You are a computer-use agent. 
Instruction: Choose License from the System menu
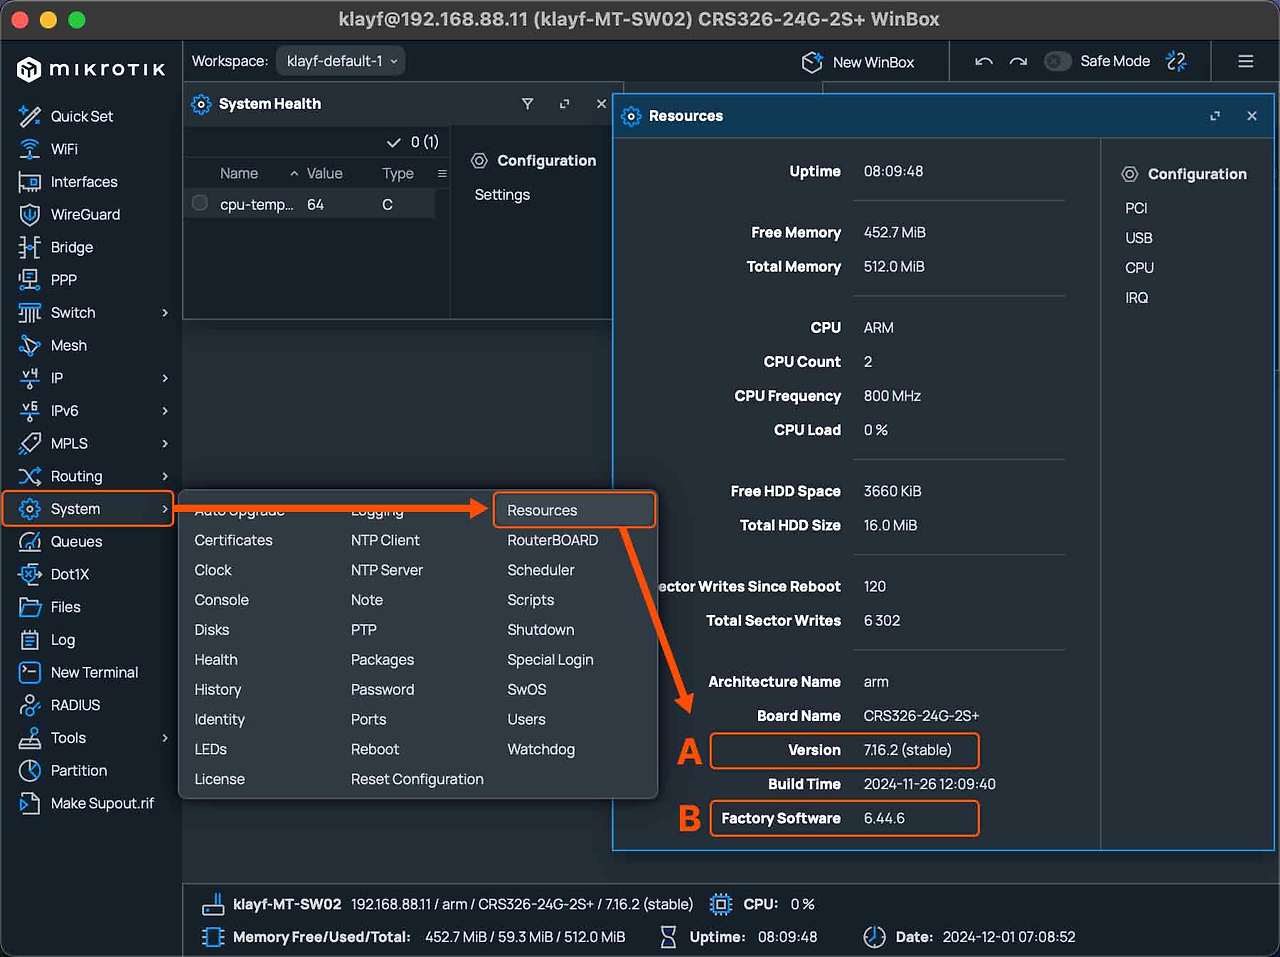pyautogui.click(x=220, y=779)
